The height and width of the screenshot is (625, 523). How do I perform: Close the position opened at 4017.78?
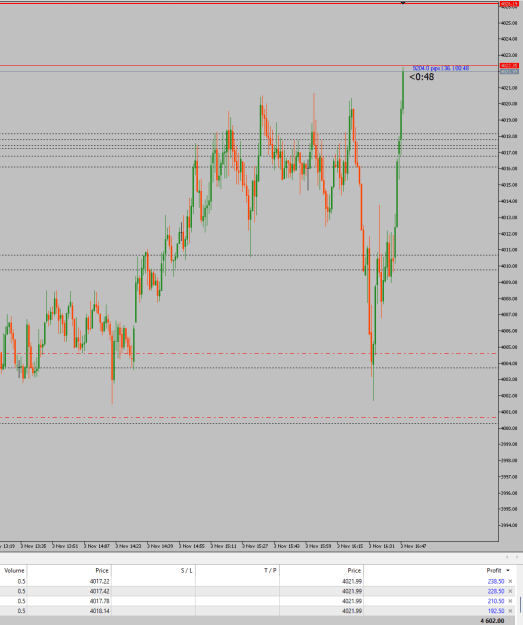pos(510,601)
